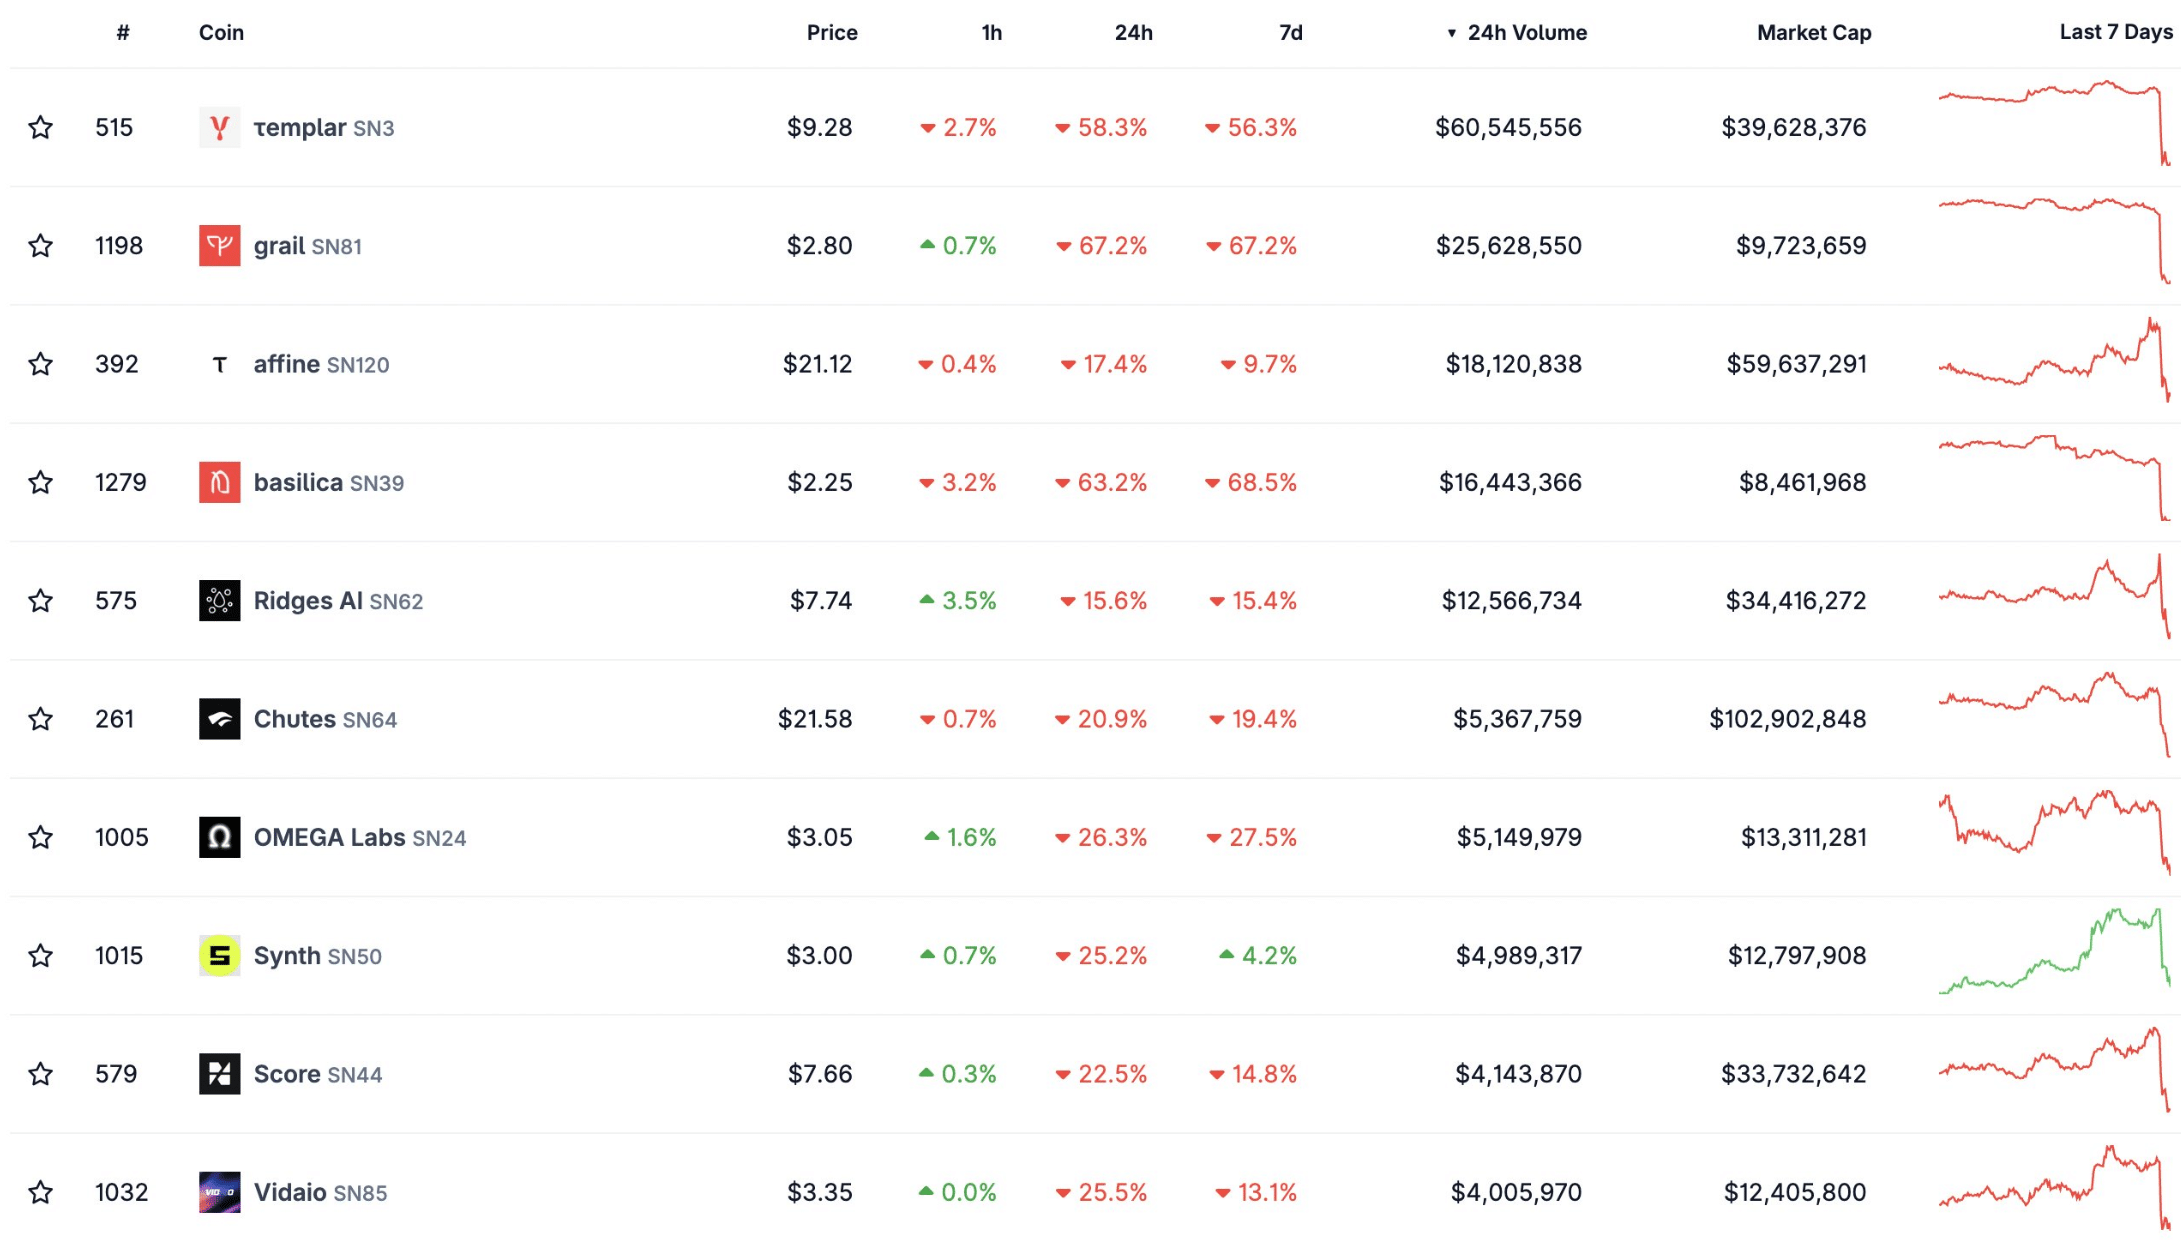Click the Score coin logo icon

click(219, 1074)
